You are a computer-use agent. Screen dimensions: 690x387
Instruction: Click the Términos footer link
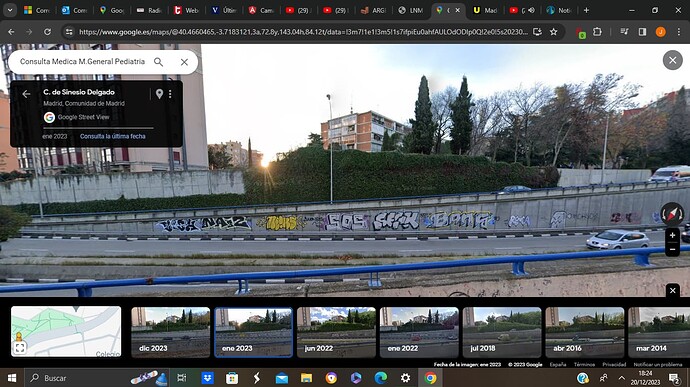tap(584, 364)
